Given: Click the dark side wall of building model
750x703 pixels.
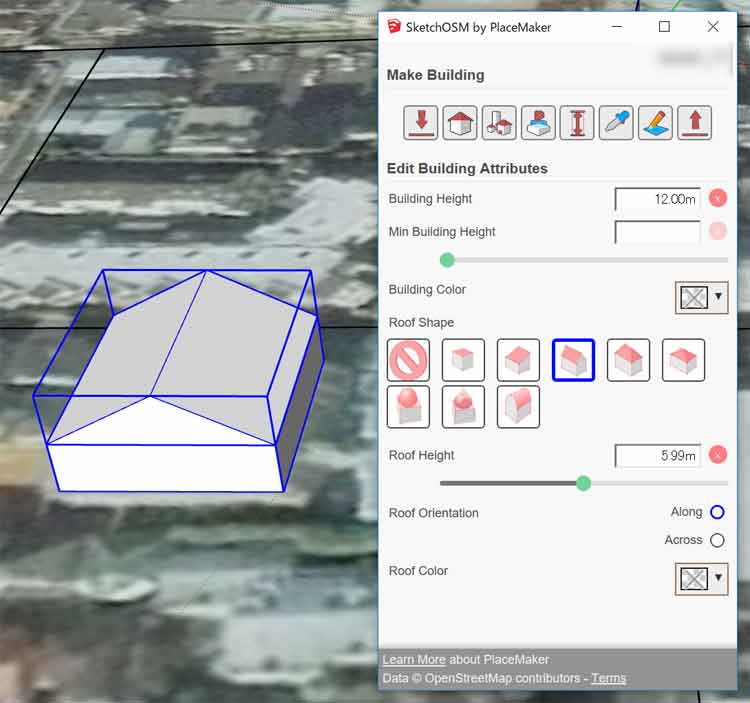Looking at the screenshot, I should click(299, 406).
